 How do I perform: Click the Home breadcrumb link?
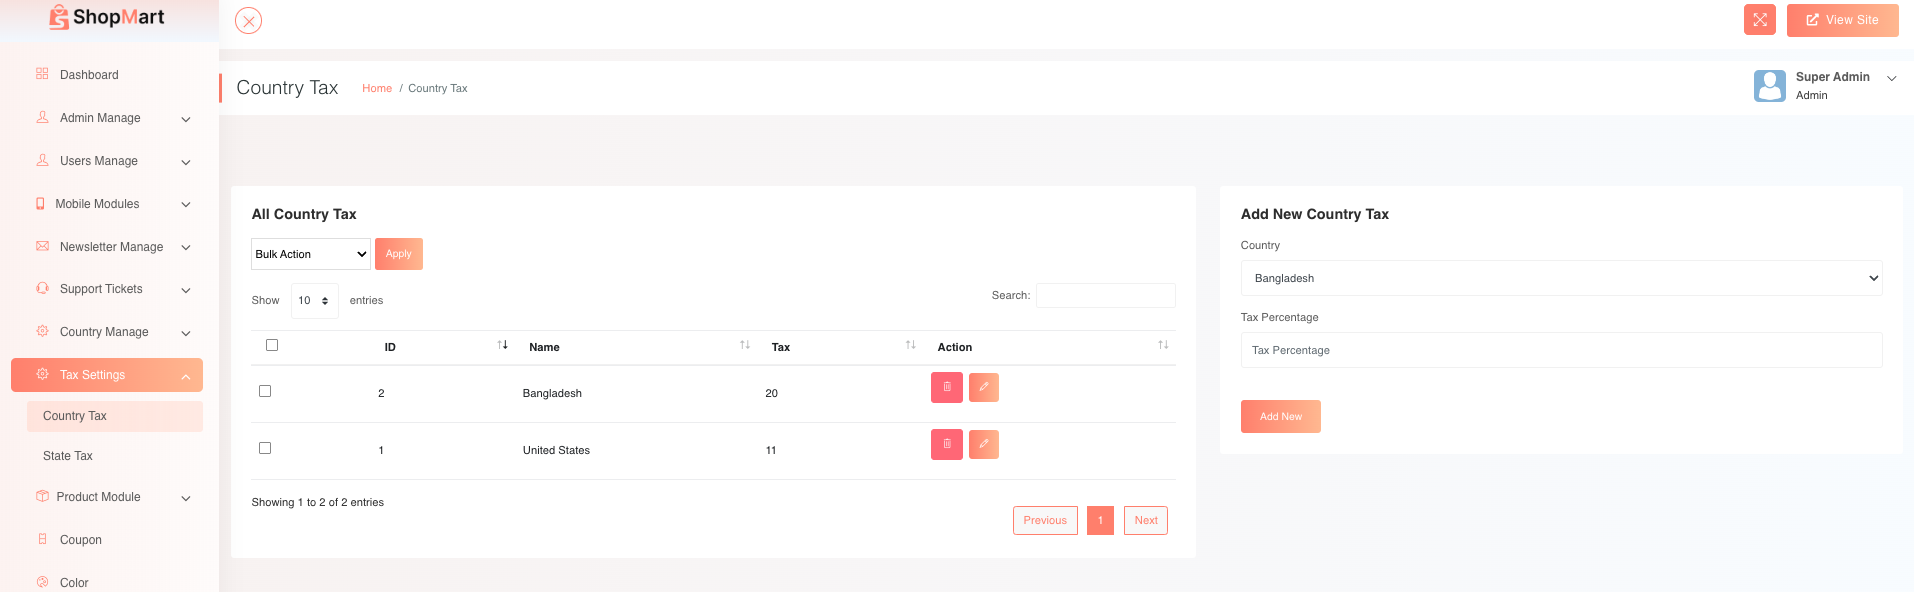[377, 88]
